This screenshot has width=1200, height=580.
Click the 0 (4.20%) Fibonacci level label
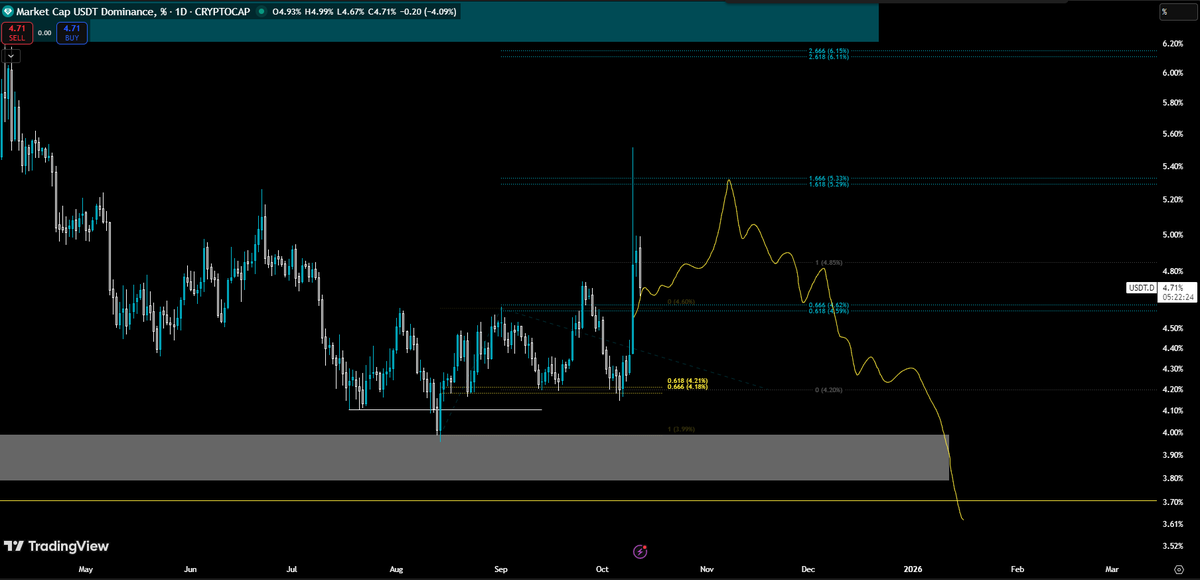tap(829, 389)
